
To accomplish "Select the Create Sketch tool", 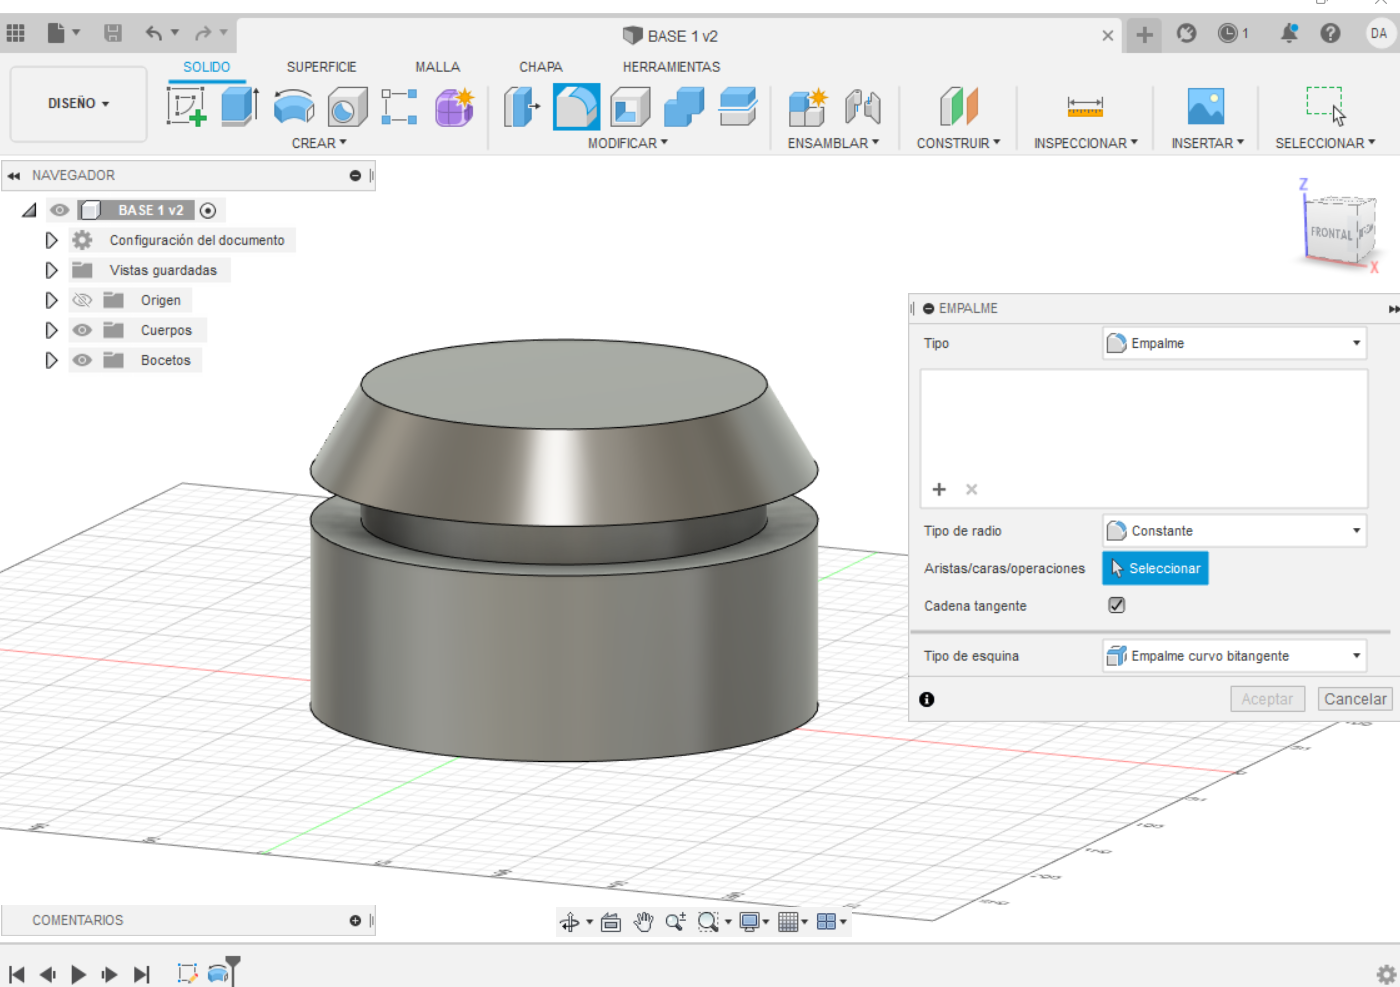I will [x=186, y=106].
